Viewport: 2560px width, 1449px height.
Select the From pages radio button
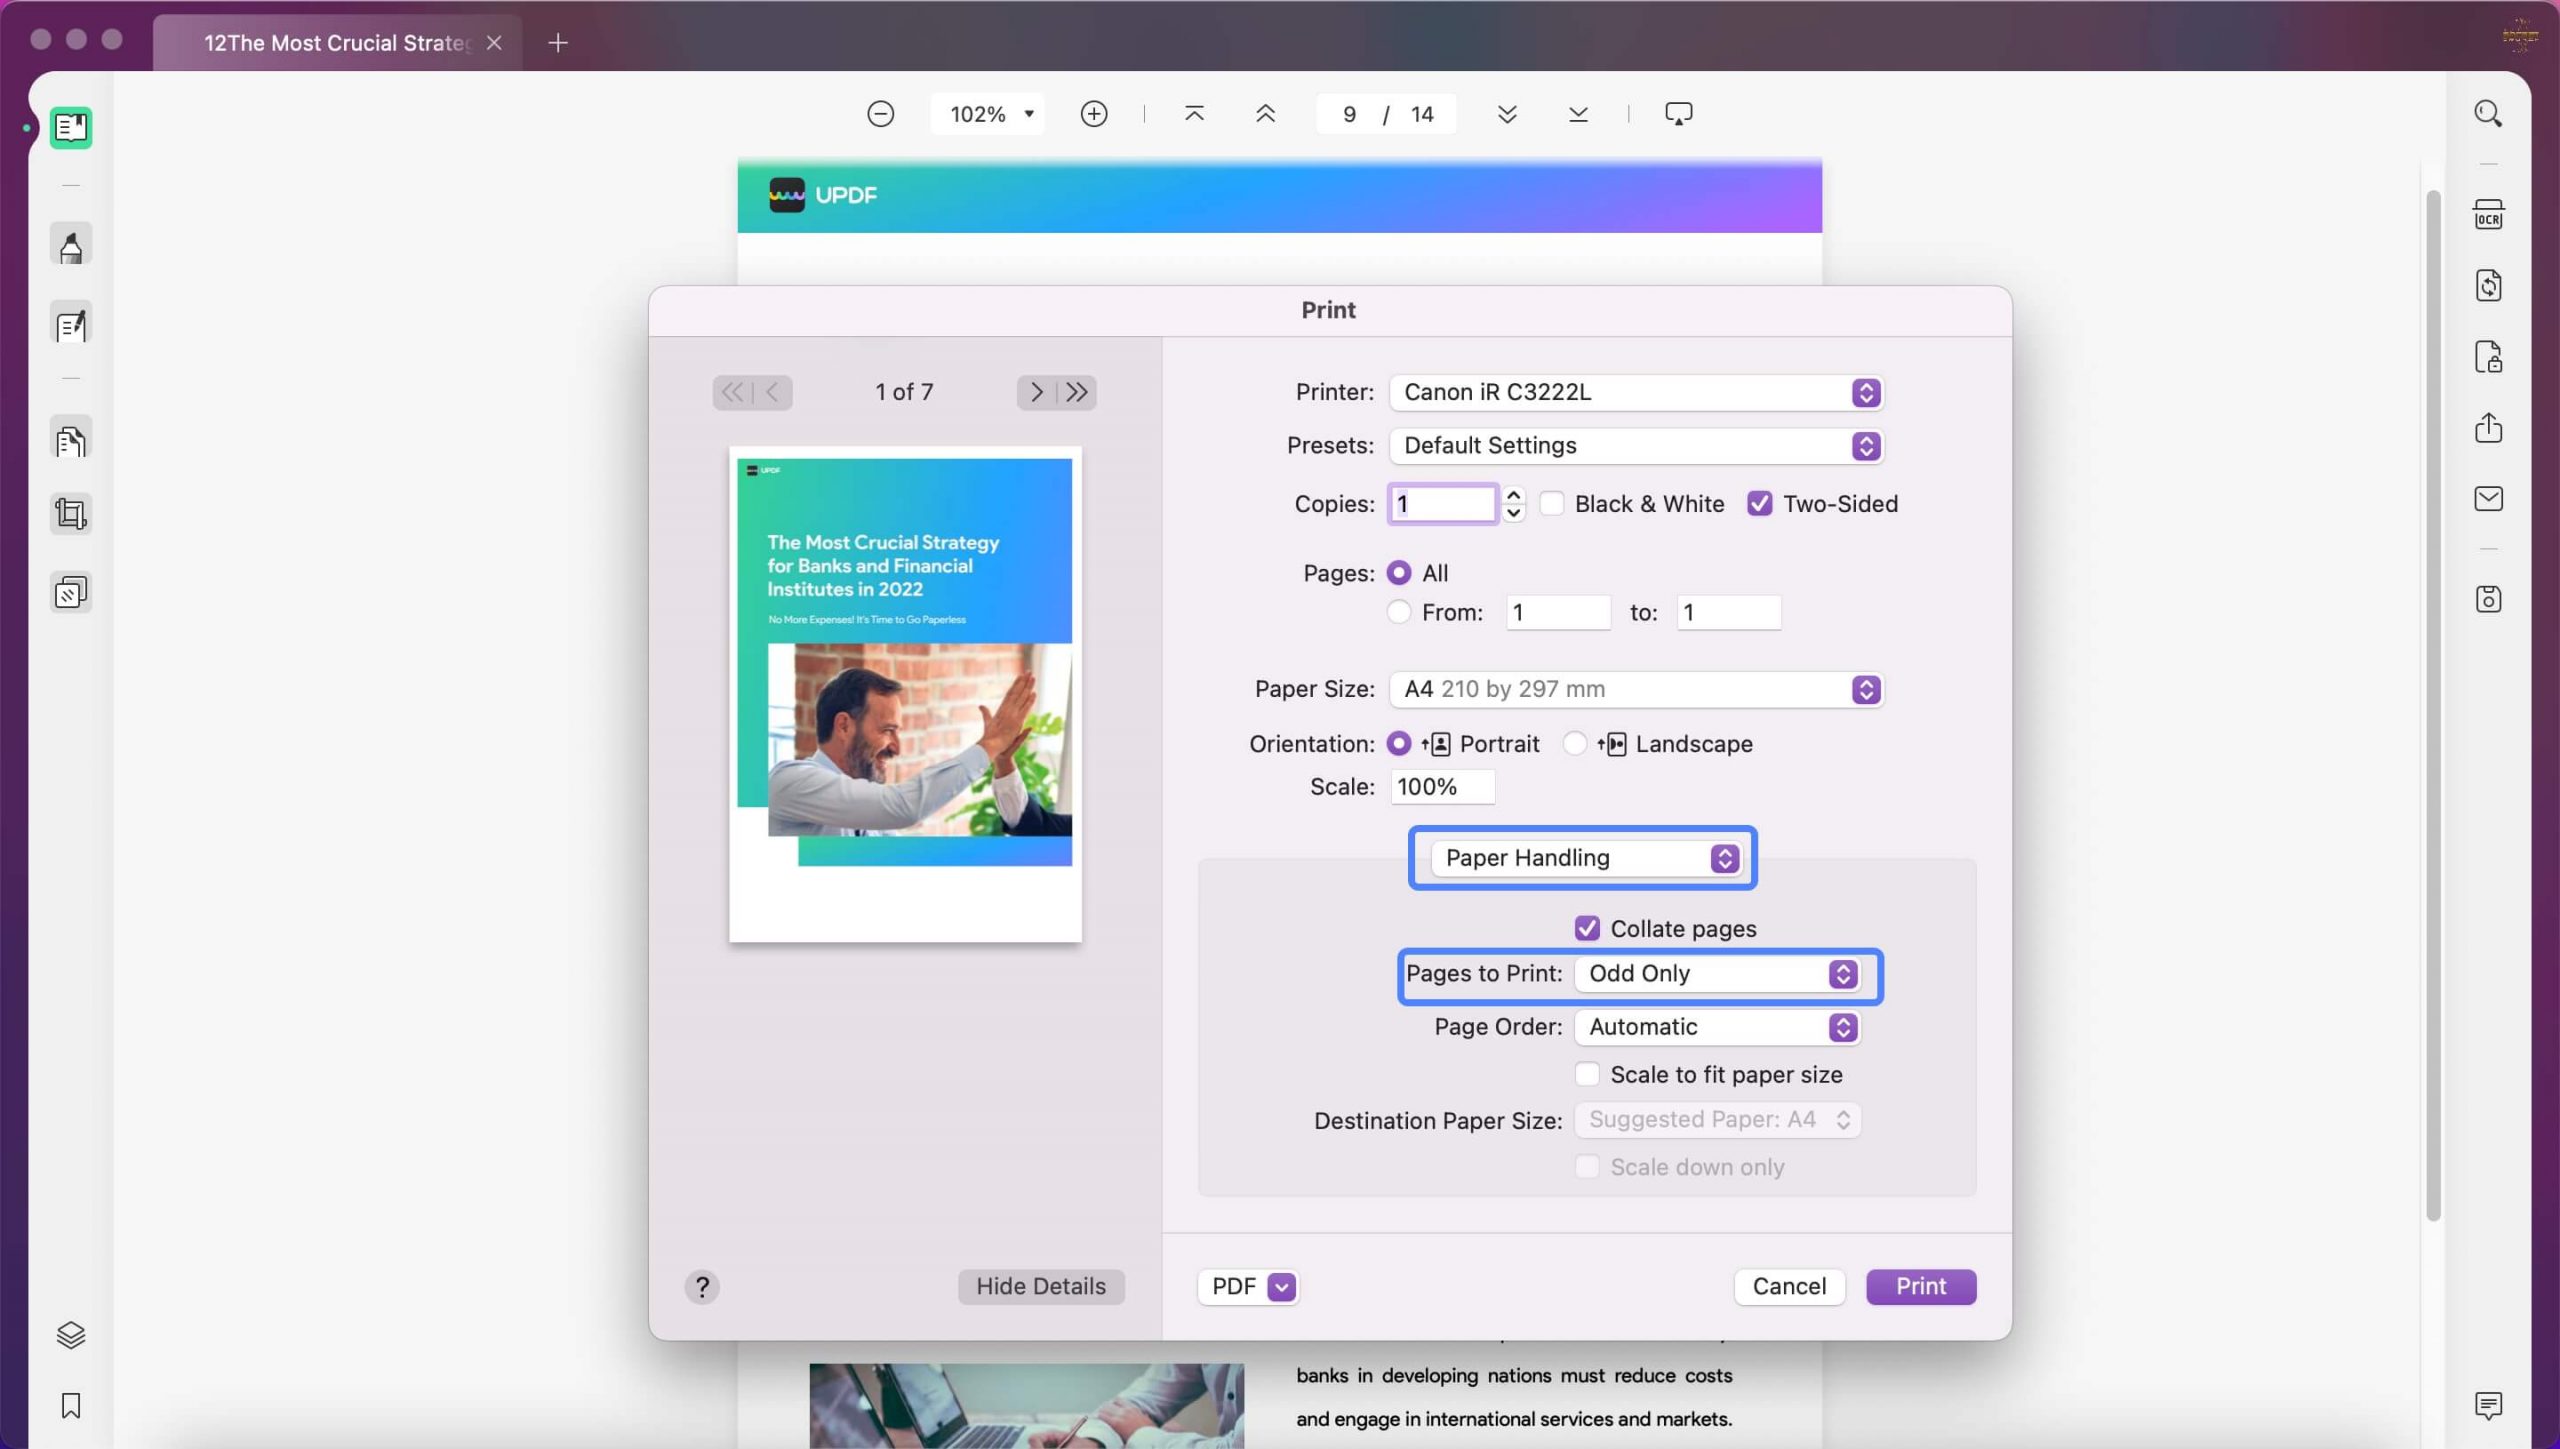coord(1399,611)
